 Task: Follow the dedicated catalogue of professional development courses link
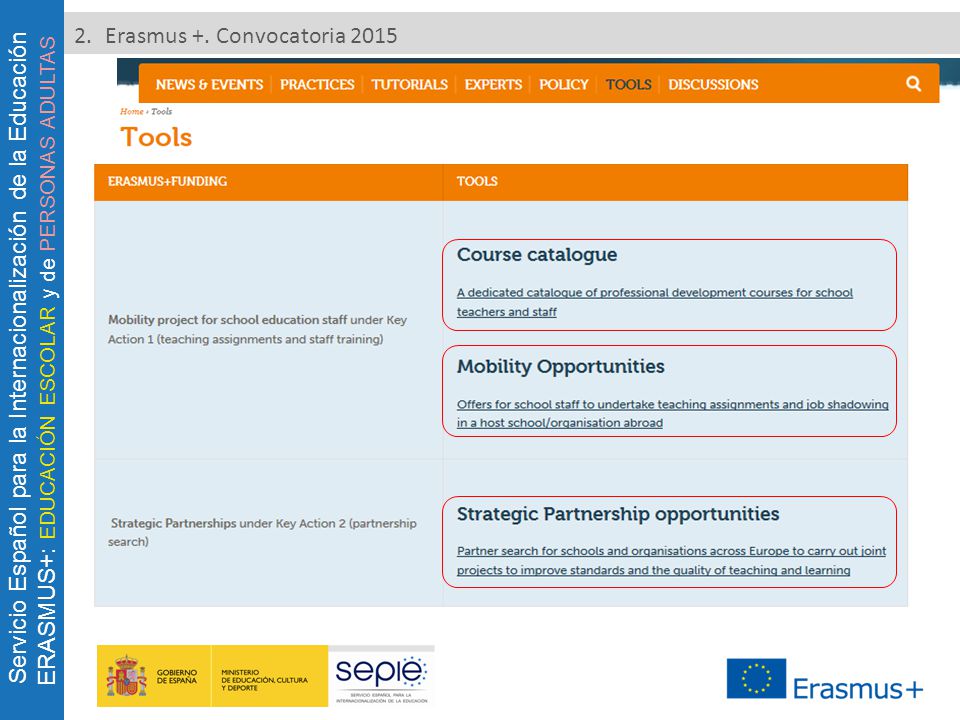[654, 302]
